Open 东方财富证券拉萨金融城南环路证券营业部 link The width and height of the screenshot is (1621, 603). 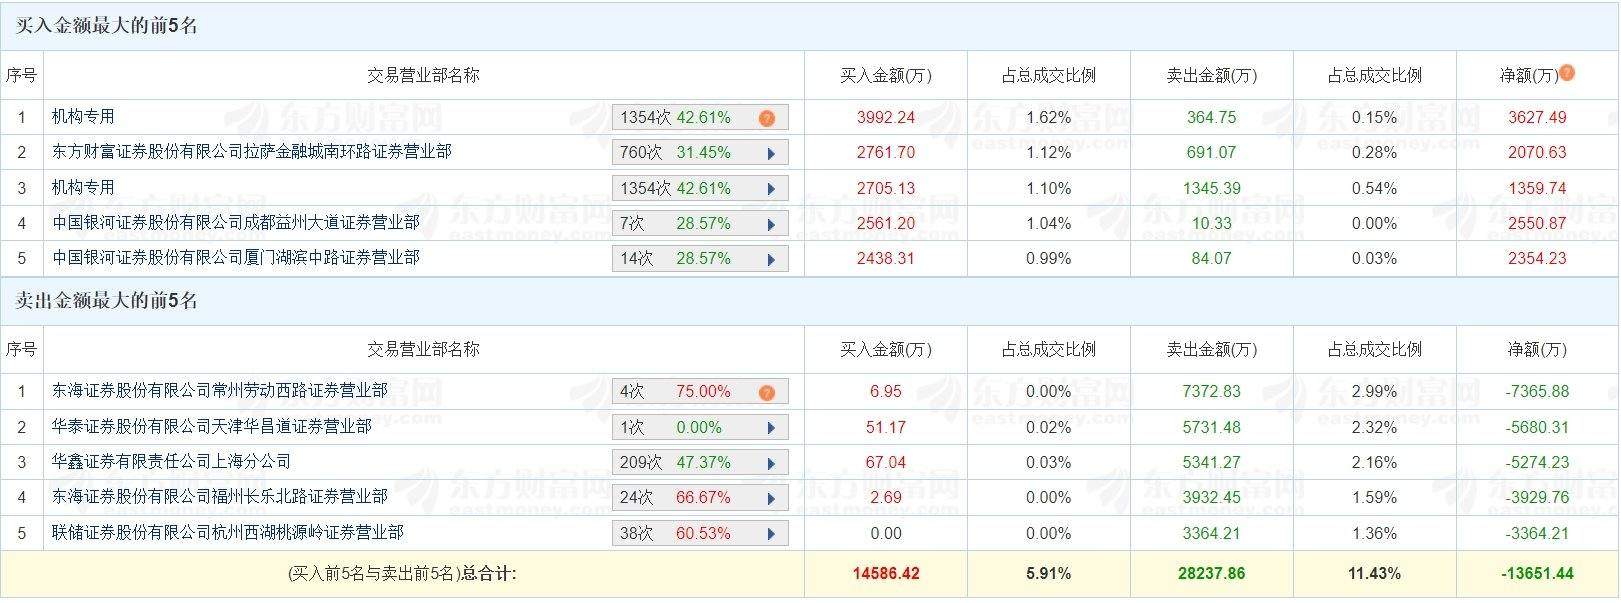coord(251,152)
